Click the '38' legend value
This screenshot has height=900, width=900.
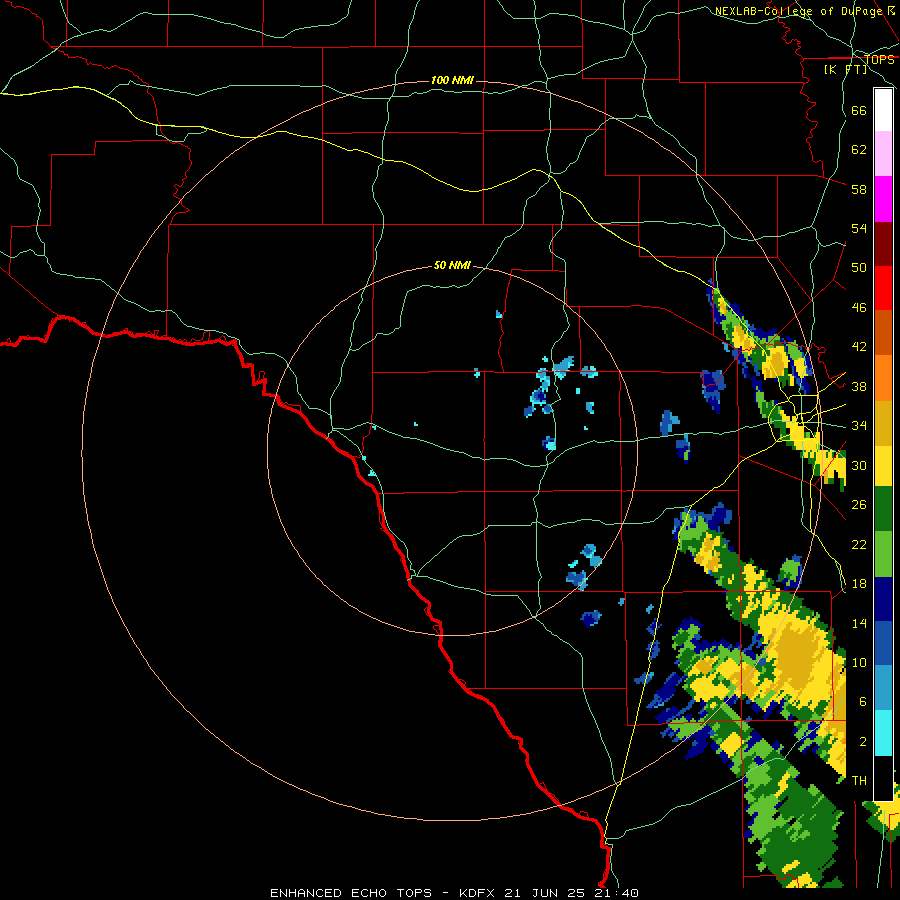(x=859, y=386)
